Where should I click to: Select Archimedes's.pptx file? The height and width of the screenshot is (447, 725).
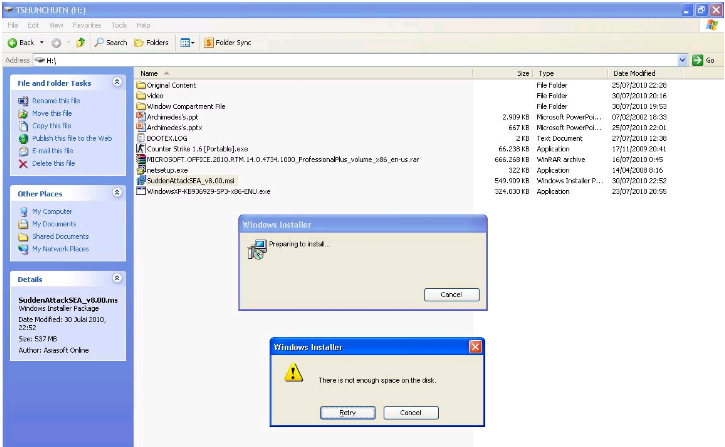pos(174,128)
